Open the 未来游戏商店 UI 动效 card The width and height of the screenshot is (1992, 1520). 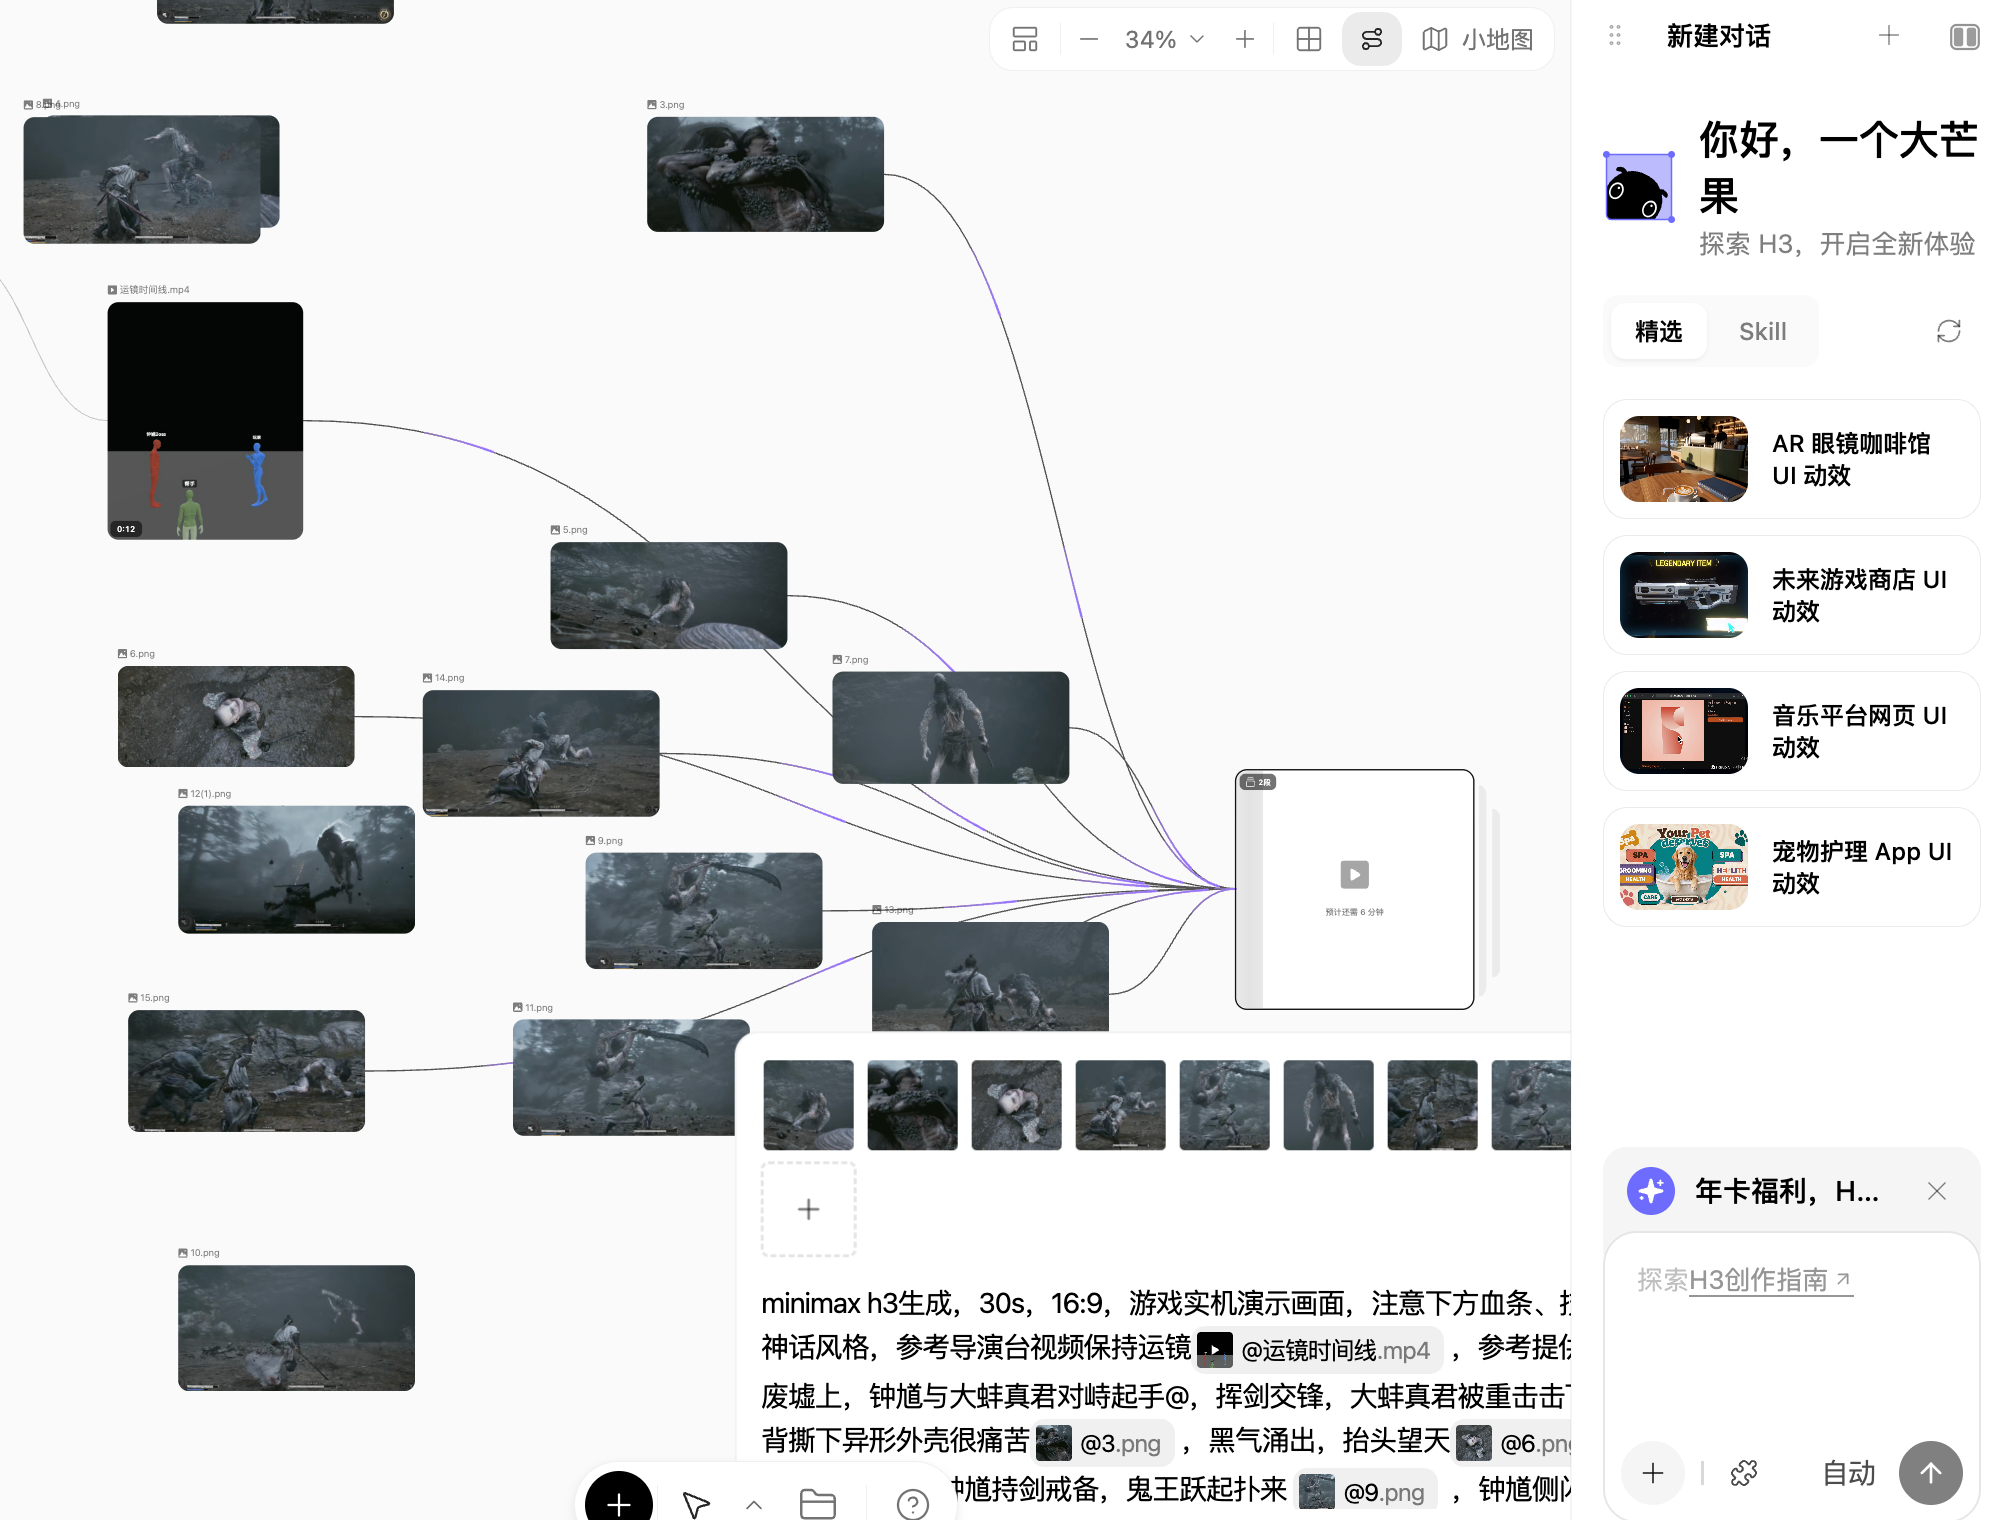[1791, 595]
